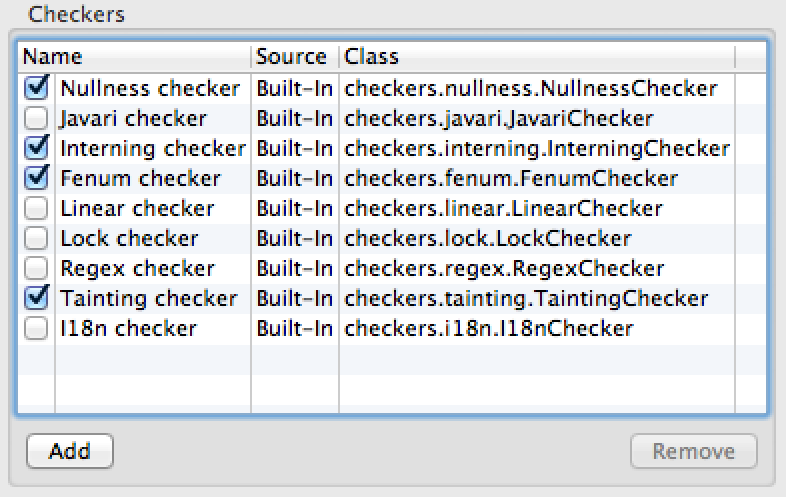Turn off the Tainting checker checkbox
The height and width of the screenshot is (497, 786).
coord(37,299)
